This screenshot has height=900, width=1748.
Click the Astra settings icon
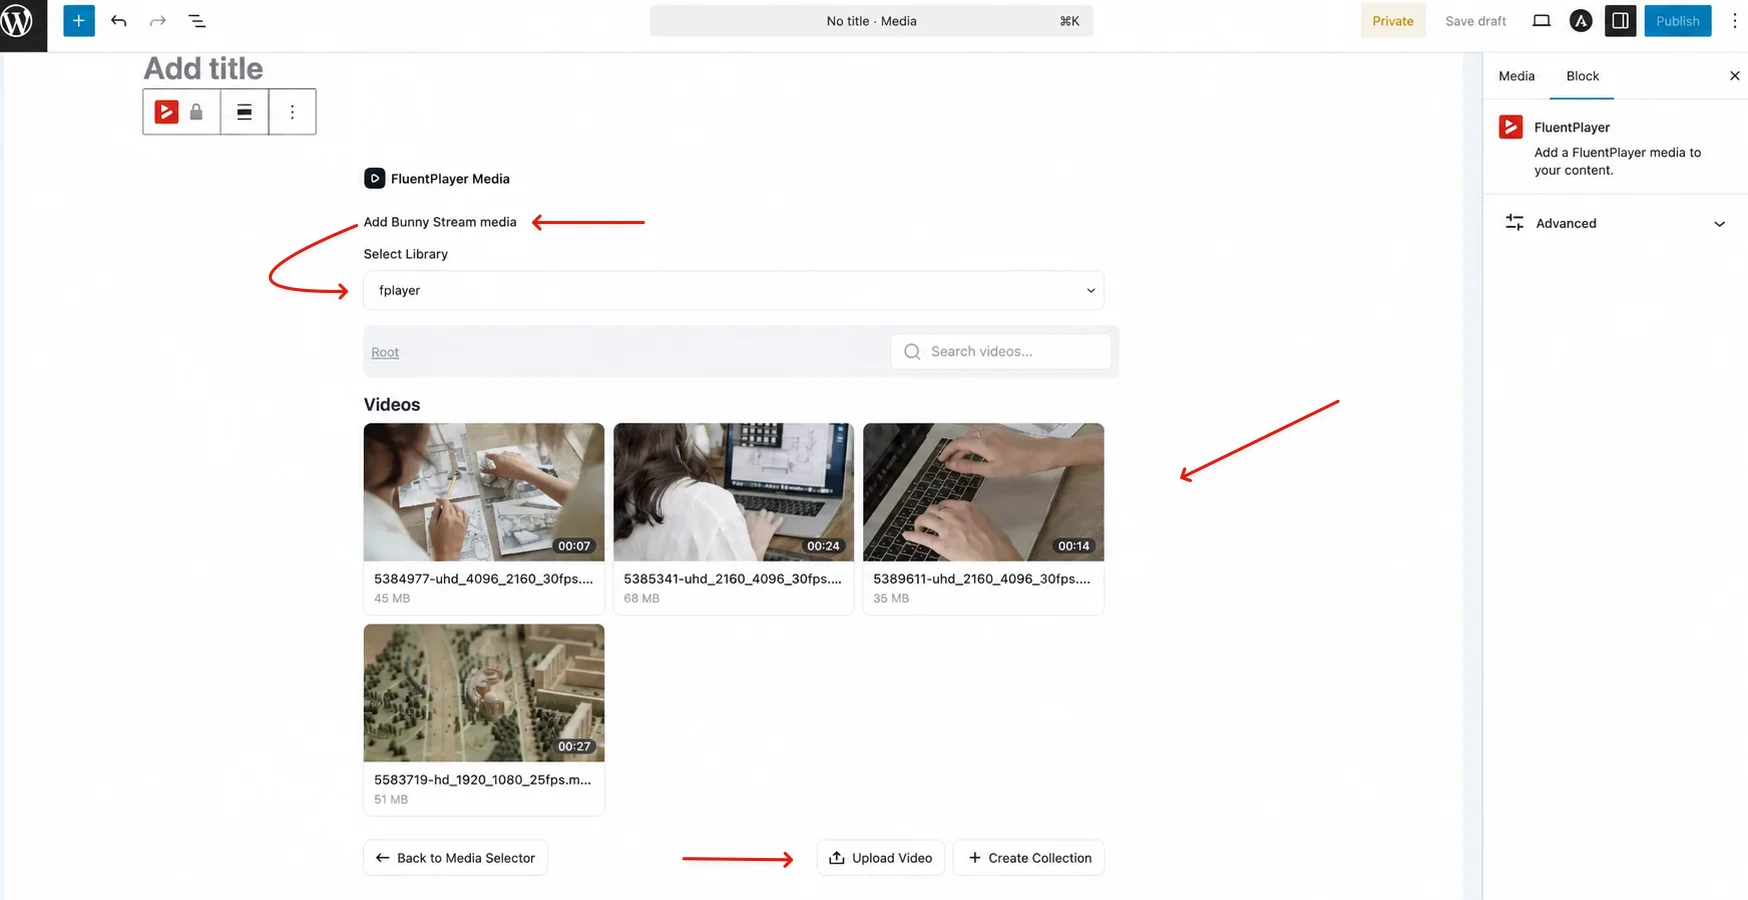[x=1580, y=21]
